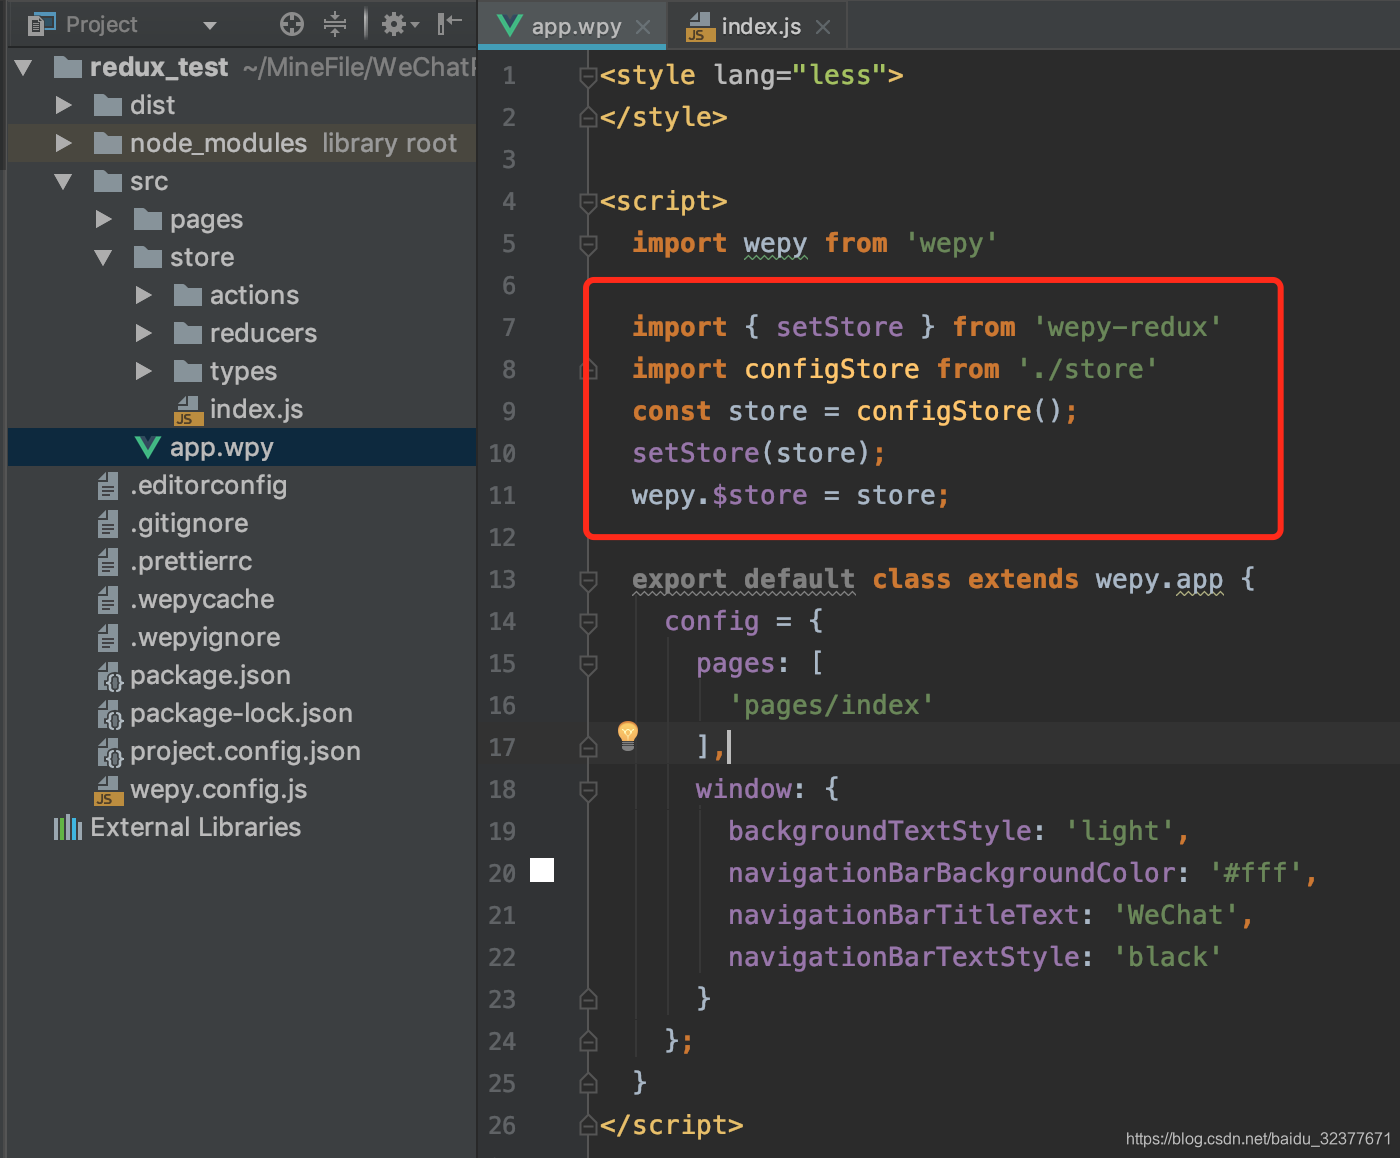Collapse the redux_test project root

click(24, 68)
